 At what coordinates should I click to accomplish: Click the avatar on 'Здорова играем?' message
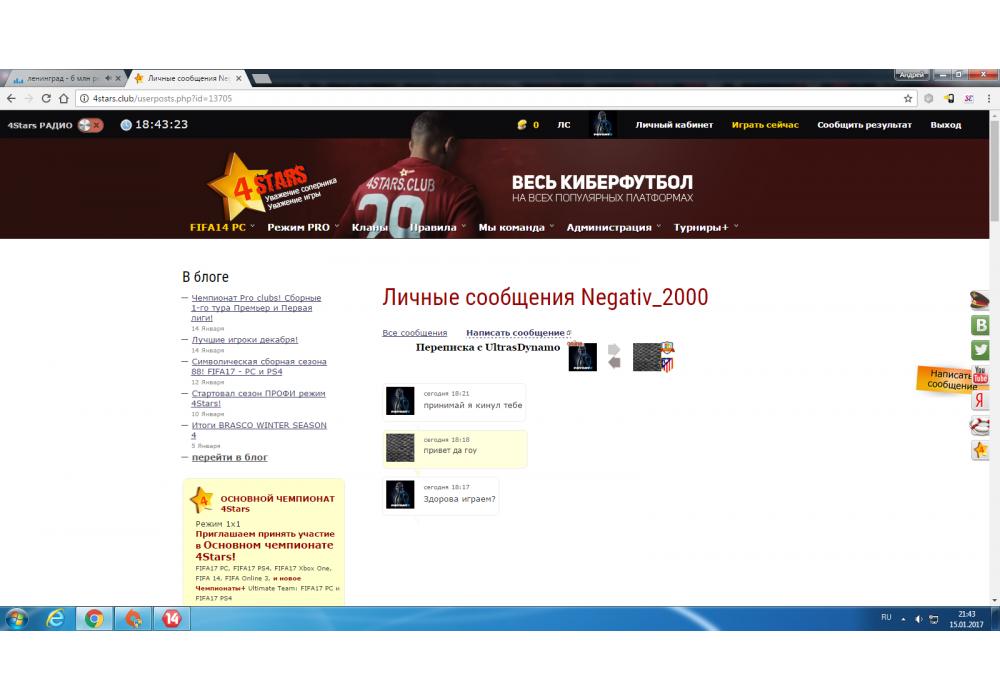click(x=400, y=495)
